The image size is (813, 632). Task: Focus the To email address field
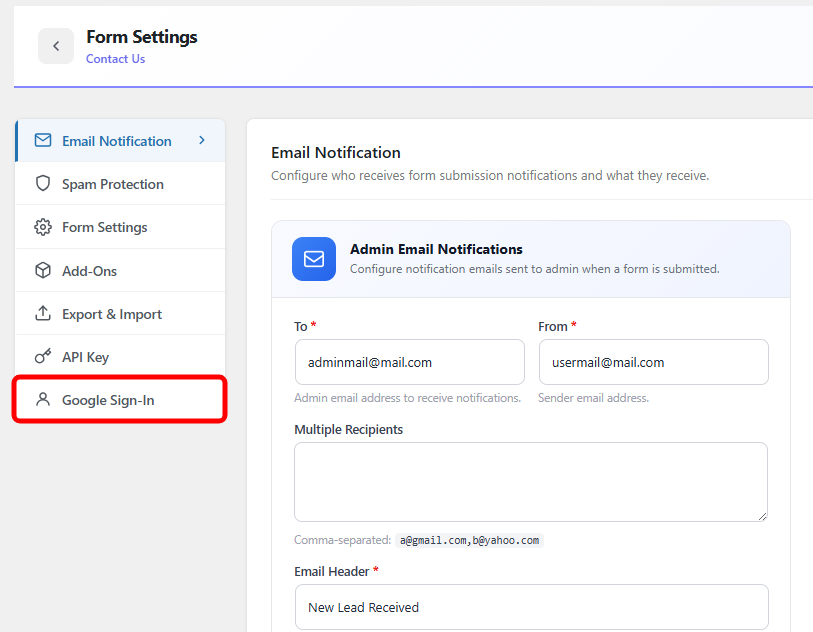click(409, 362)
